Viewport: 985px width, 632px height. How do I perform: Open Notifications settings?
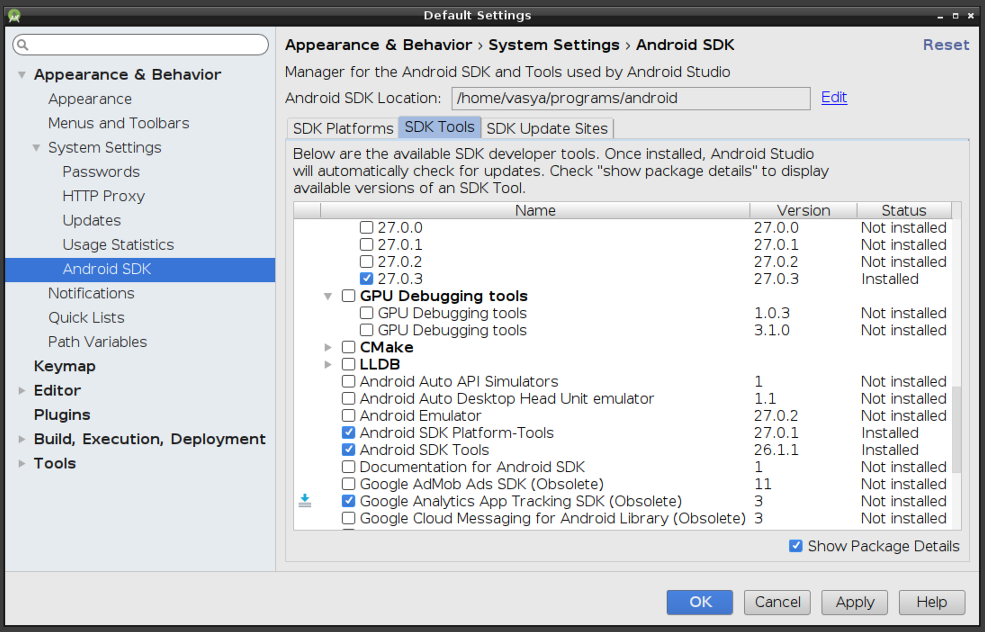[91, 293]
